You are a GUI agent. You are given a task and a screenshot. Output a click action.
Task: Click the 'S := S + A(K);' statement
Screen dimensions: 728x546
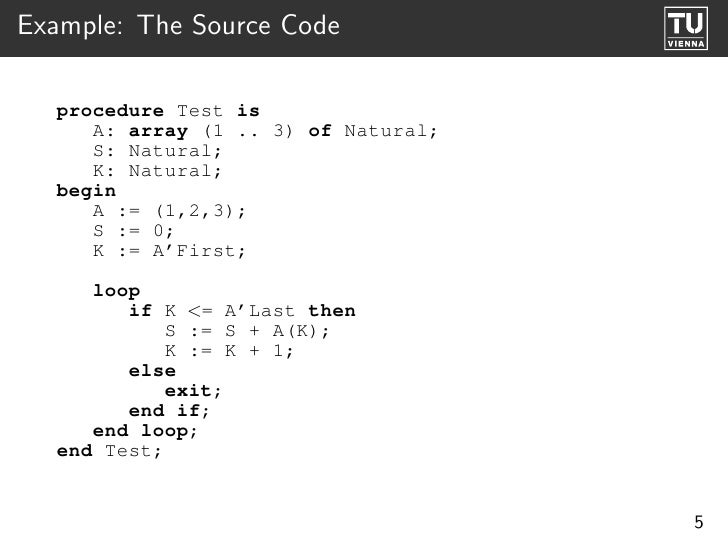(x=246, y=331)
